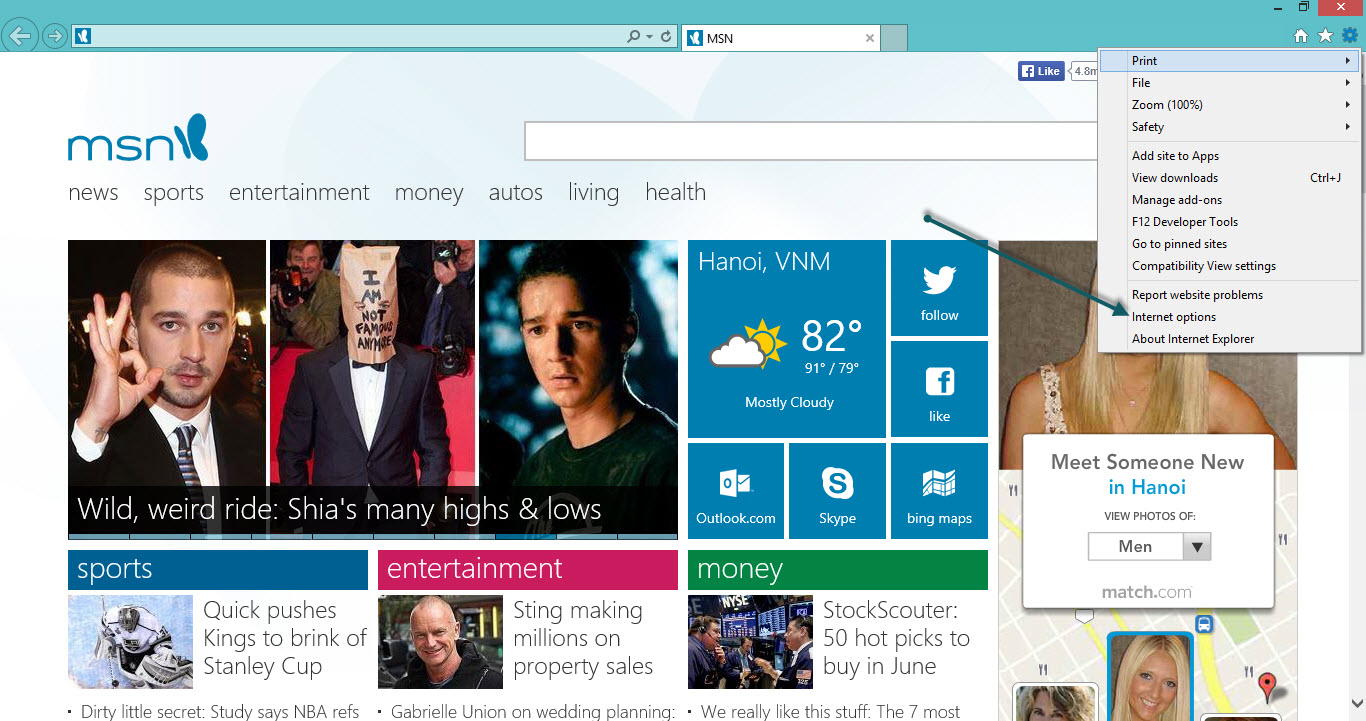1366x721 pixels.
Task: Click the address bar search magnifier icon
Action: point(633,37)
